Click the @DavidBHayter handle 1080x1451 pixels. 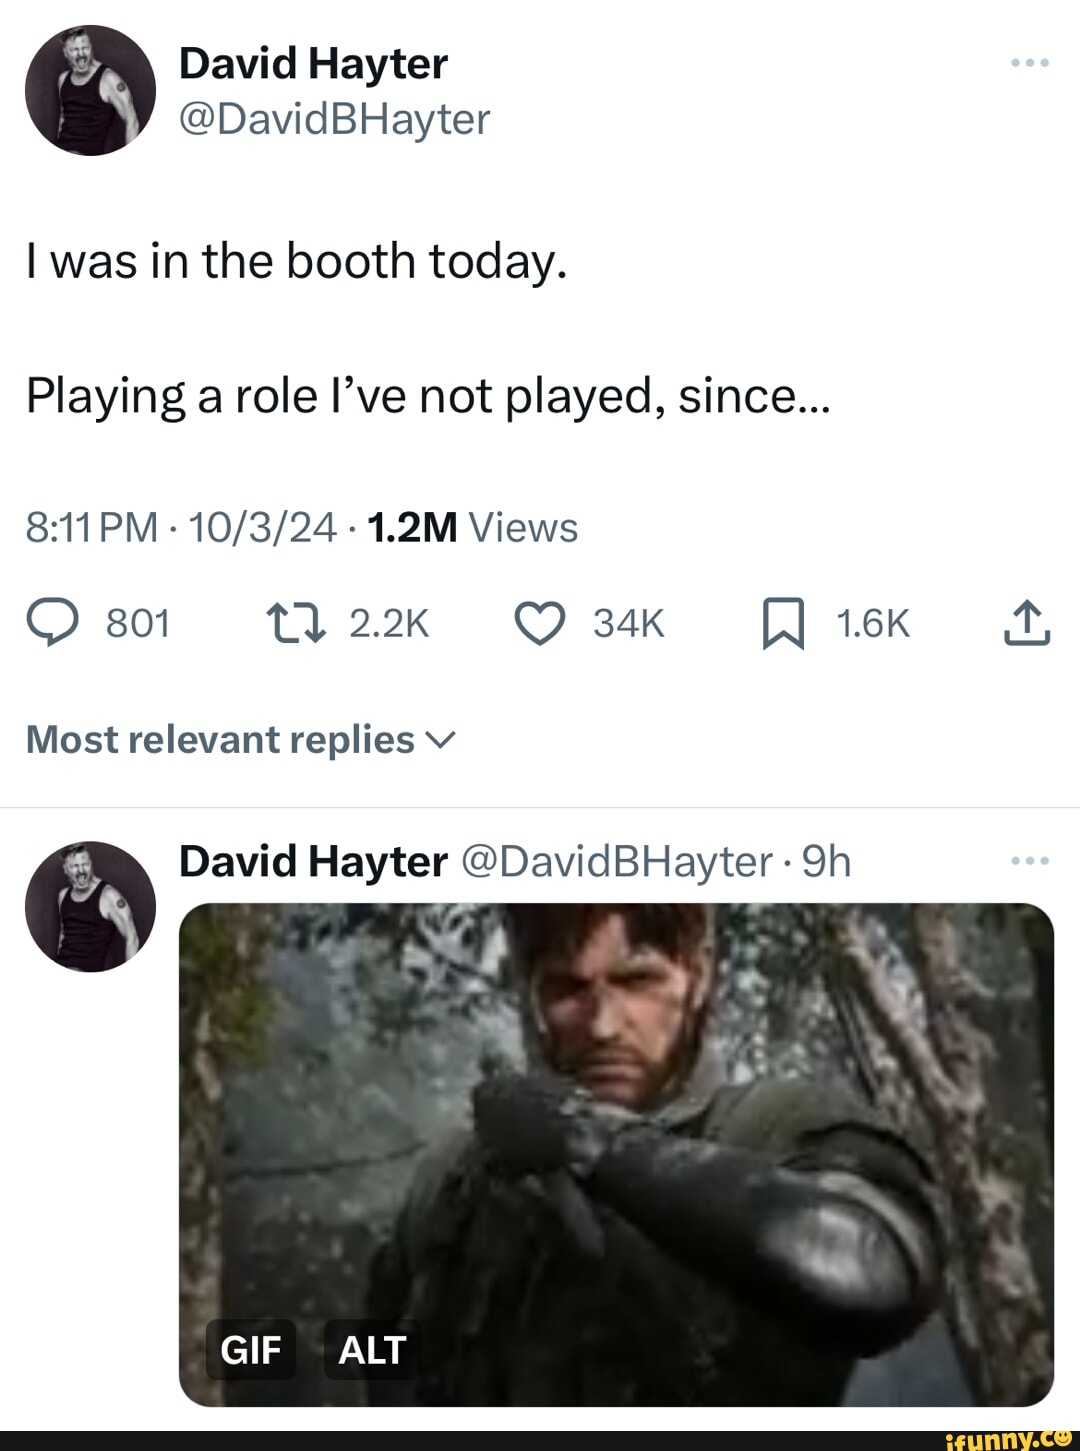point(334,117)
